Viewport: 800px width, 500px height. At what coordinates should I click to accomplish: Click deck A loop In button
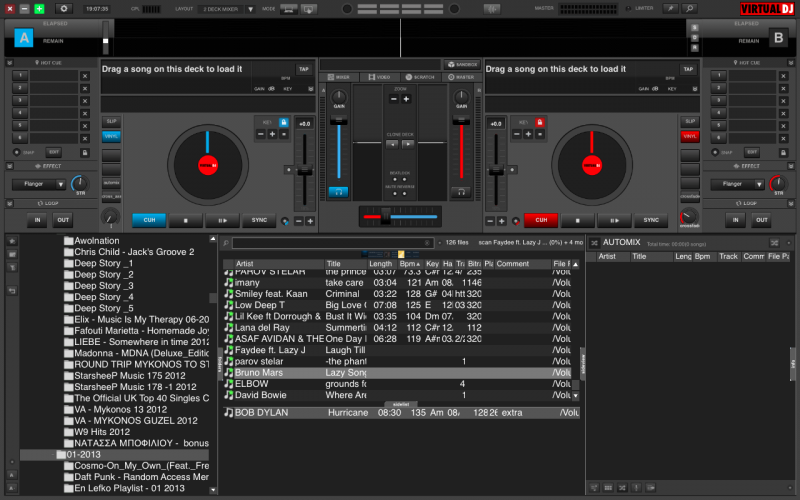(x=37, y=220)
